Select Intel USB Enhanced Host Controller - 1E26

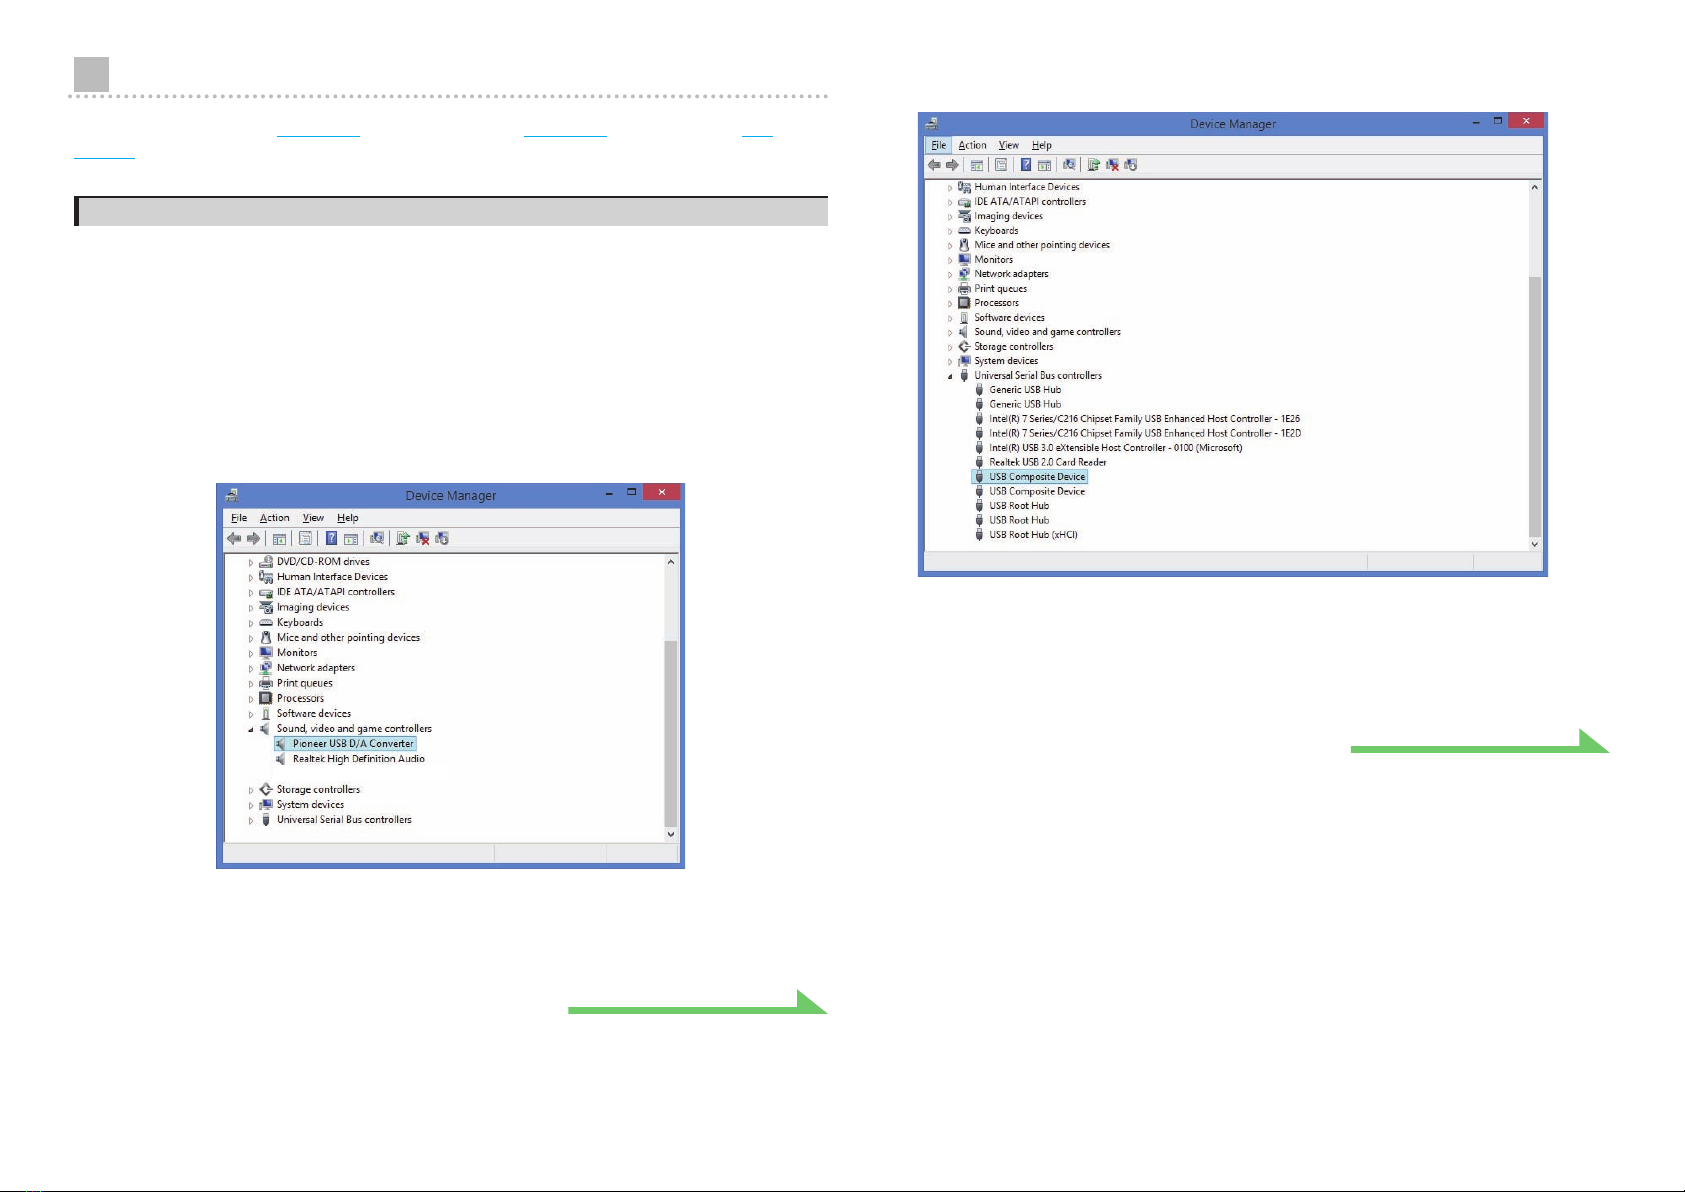tap(1144, 419)
